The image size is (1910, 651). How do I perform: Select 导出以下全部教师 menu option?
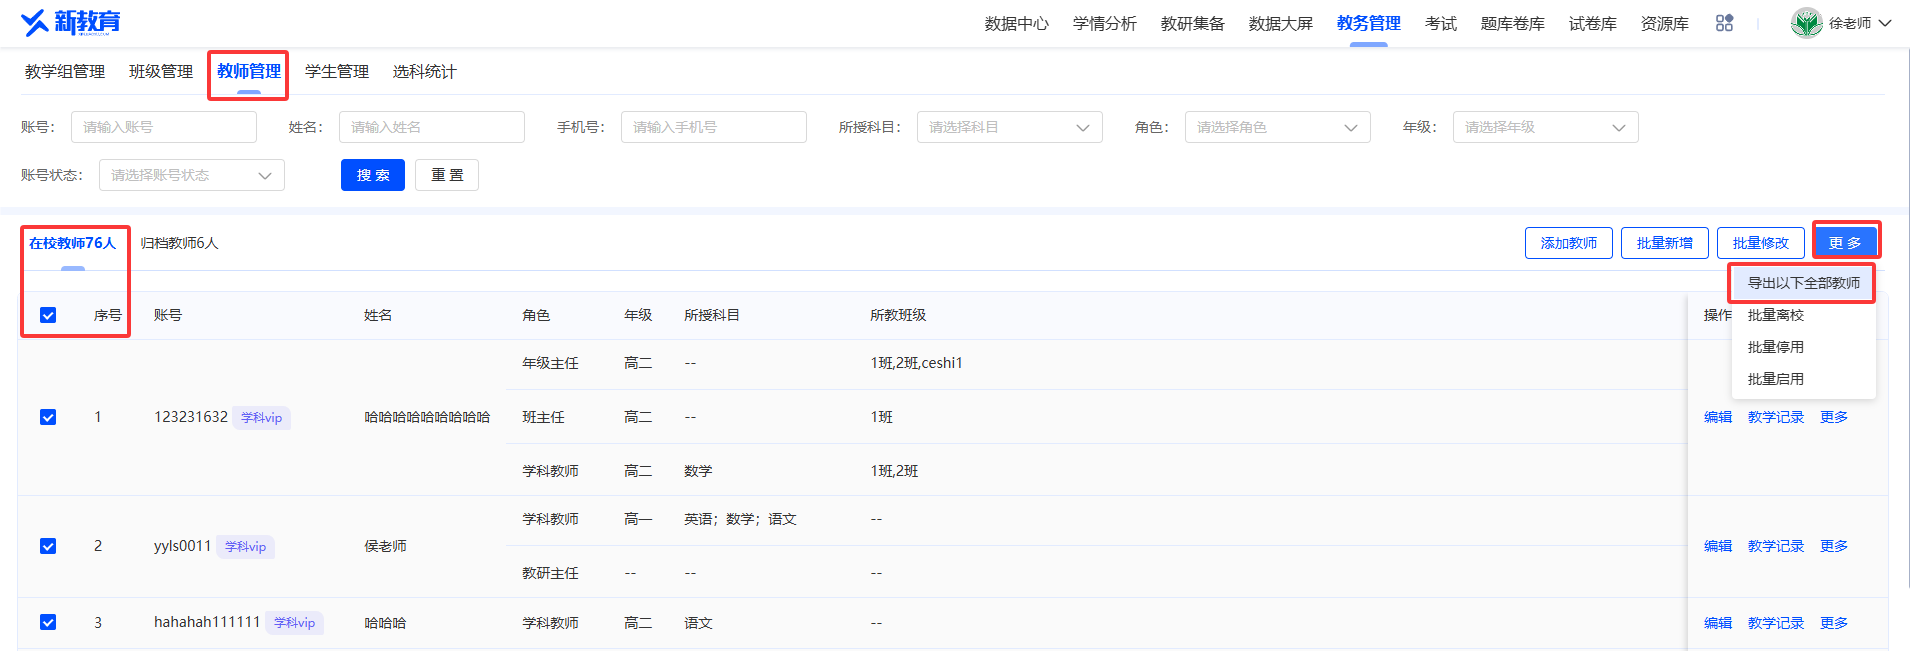tap(1803, 283)
